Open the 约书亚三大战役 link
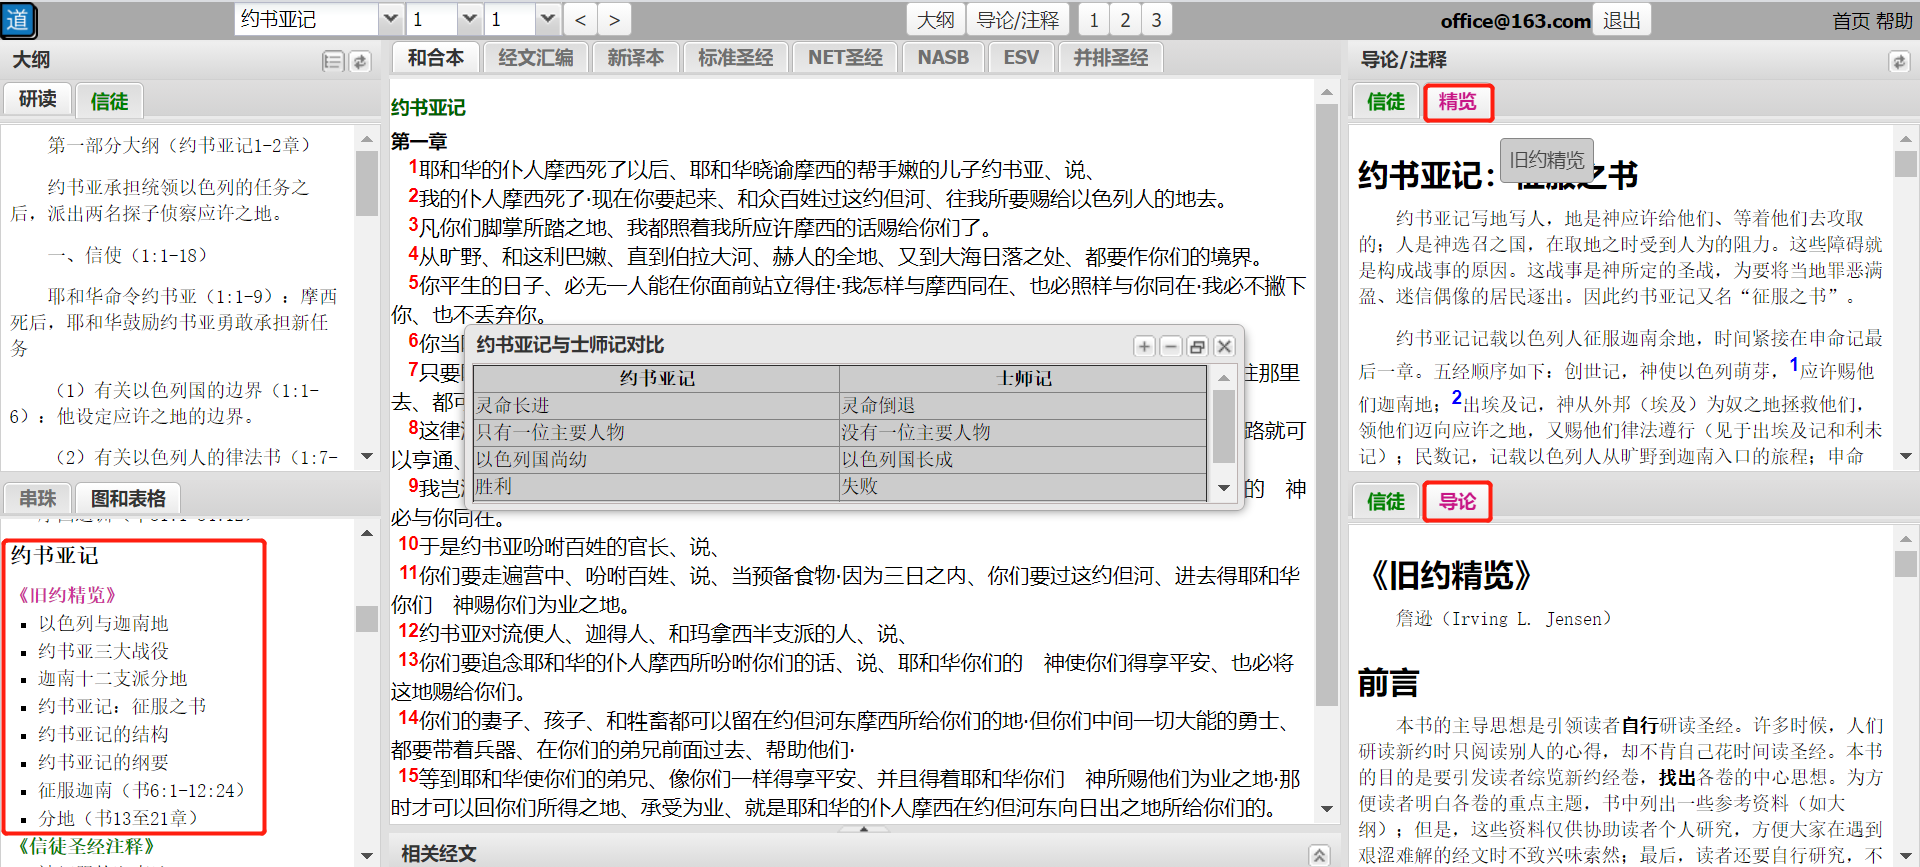Screen dimensions: 1920x867 pos(103,651)
